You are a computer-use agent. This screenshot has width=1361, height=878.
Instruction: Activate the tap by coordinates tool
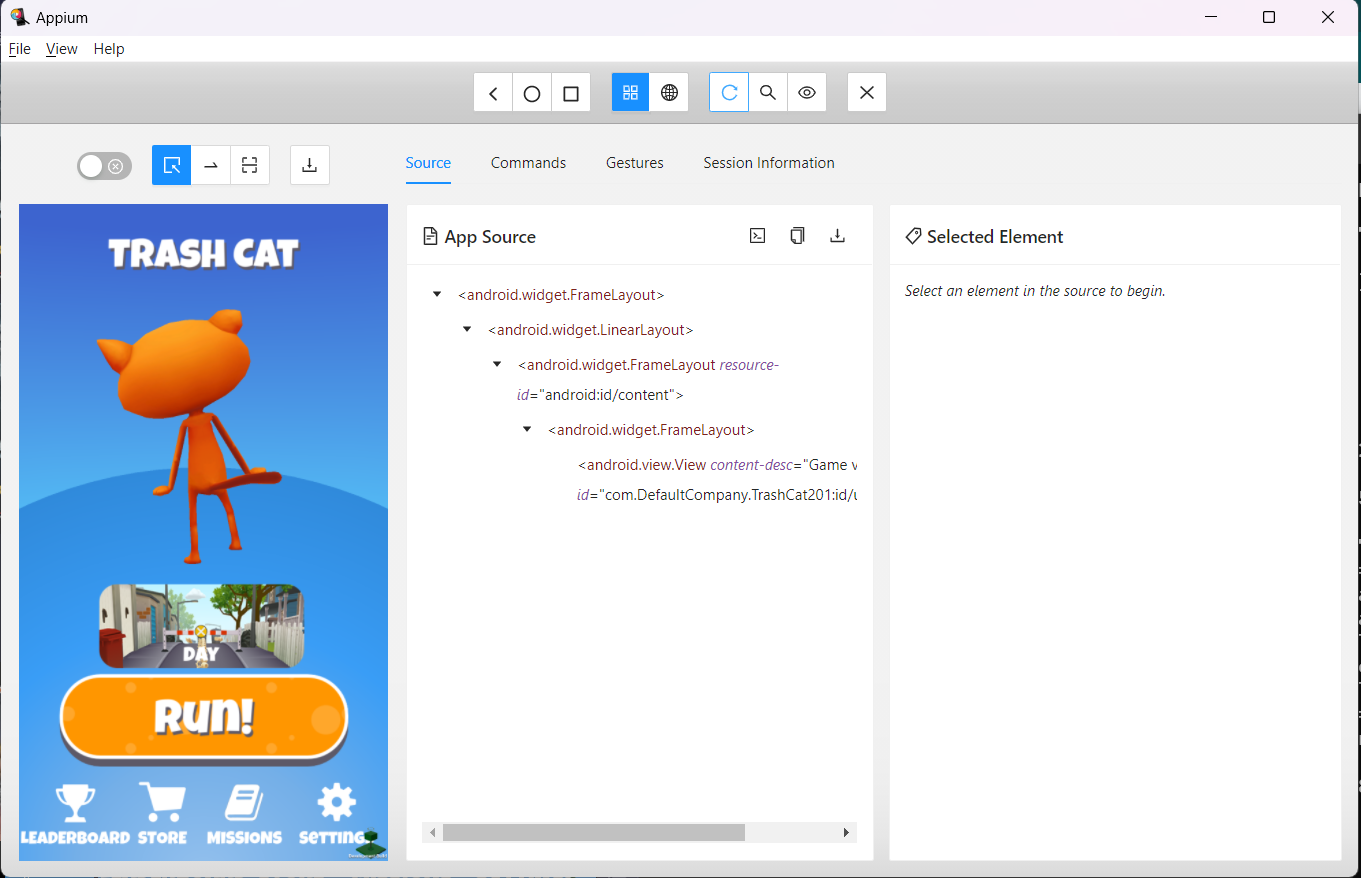249,164
